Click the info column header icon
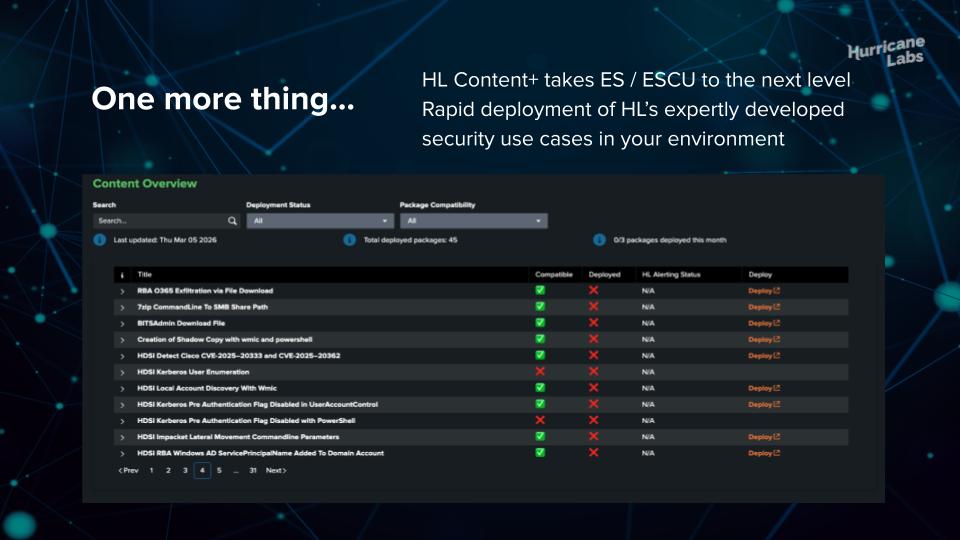This screenshot has height=540, width=960. (122, 274)
